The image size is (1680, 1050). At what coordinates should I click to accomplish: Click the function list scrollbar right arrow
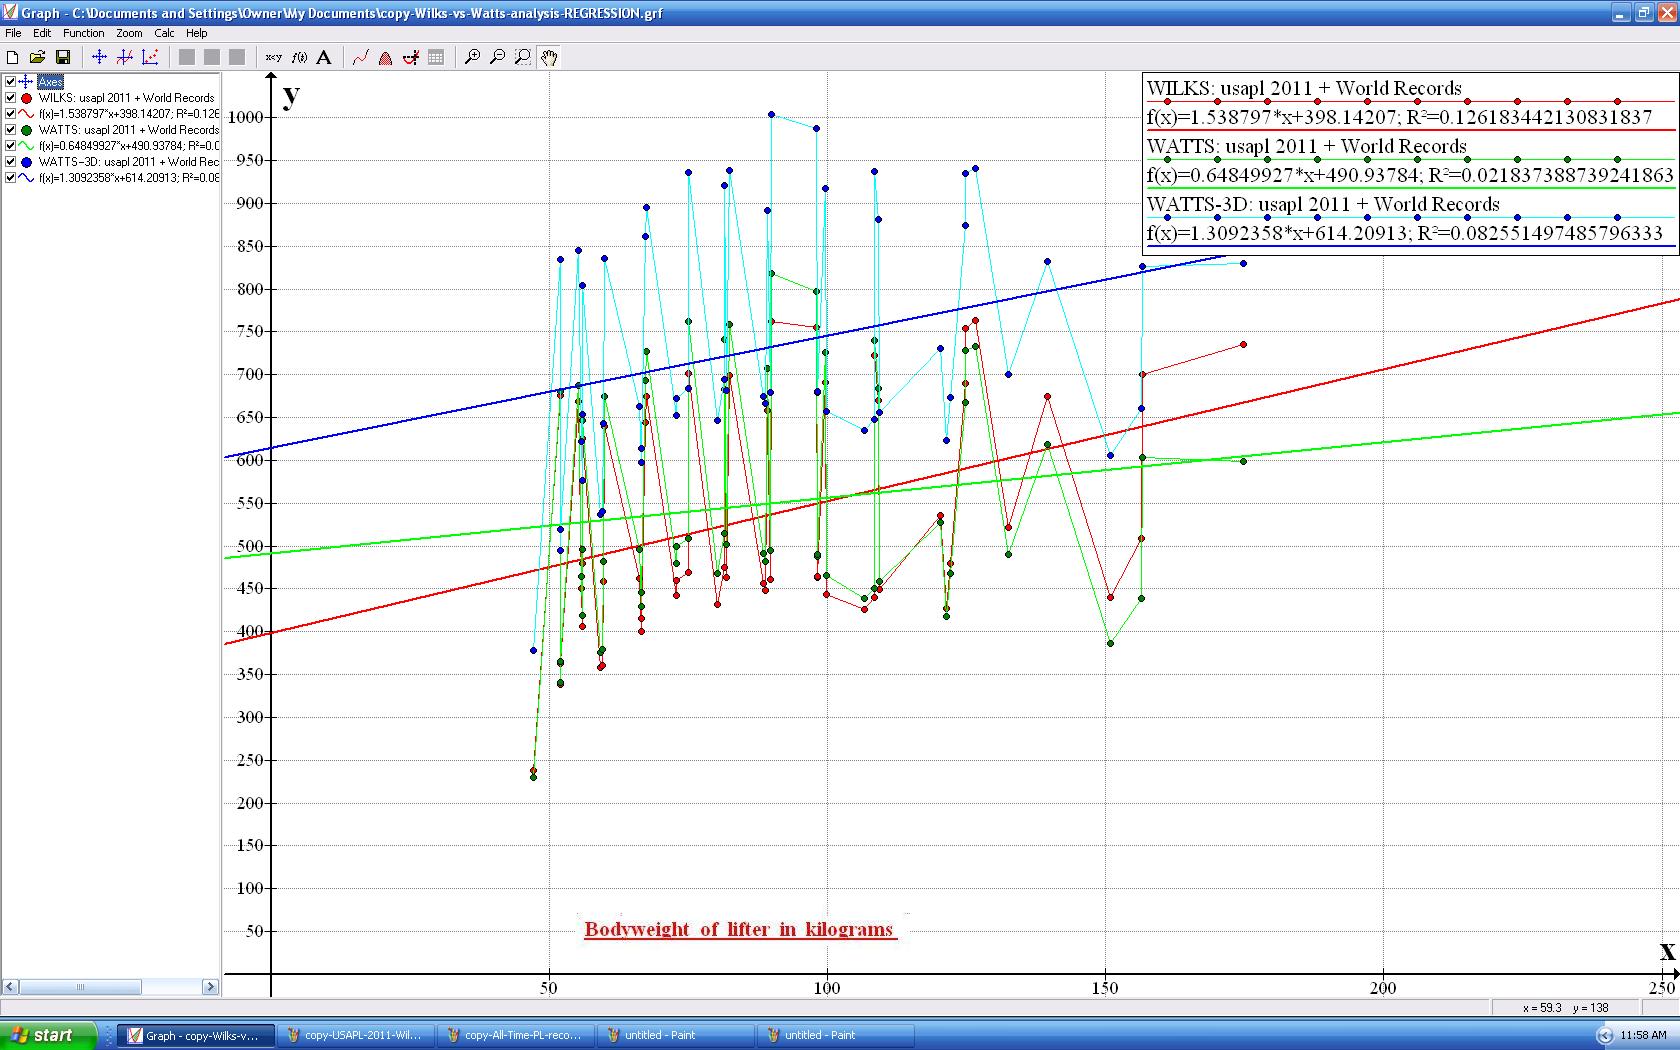tap(210, 987)
